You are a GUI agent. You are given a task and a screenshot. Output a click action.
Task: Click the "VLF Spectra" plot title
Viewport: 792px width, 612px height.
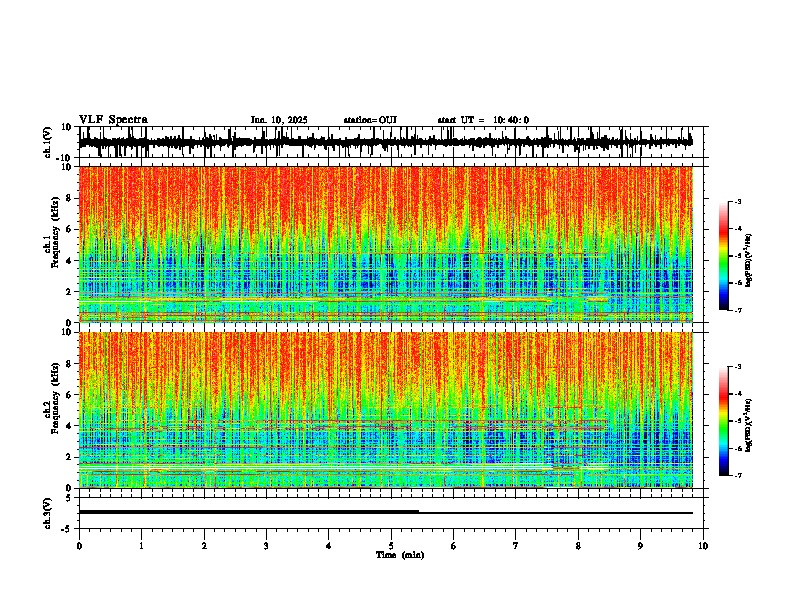[x=113, y=120]
